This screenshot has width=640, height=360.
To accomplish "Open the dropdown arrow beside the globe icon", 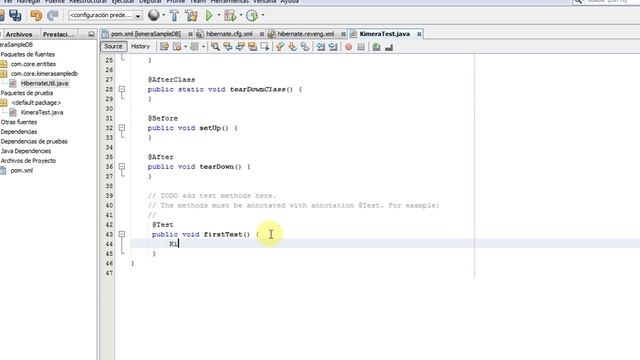I will click(x=164, y=16).
